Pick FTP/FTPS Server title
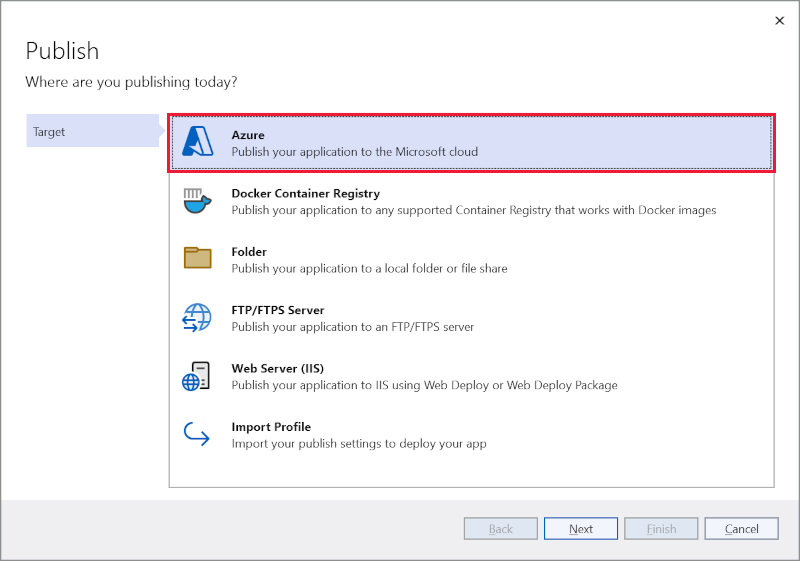This screenshot has width=800, height=561. coord(278,310)
